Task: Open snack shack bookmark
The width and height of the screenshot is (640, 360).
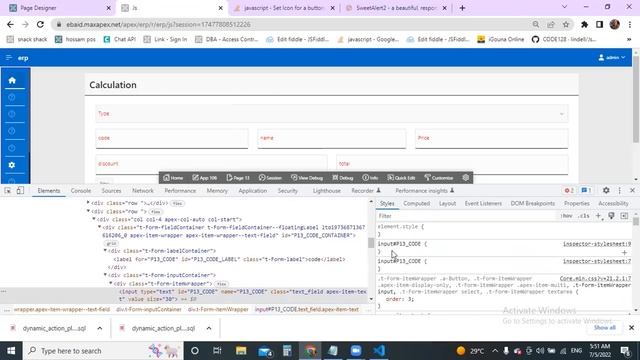Action: point(27,39)
